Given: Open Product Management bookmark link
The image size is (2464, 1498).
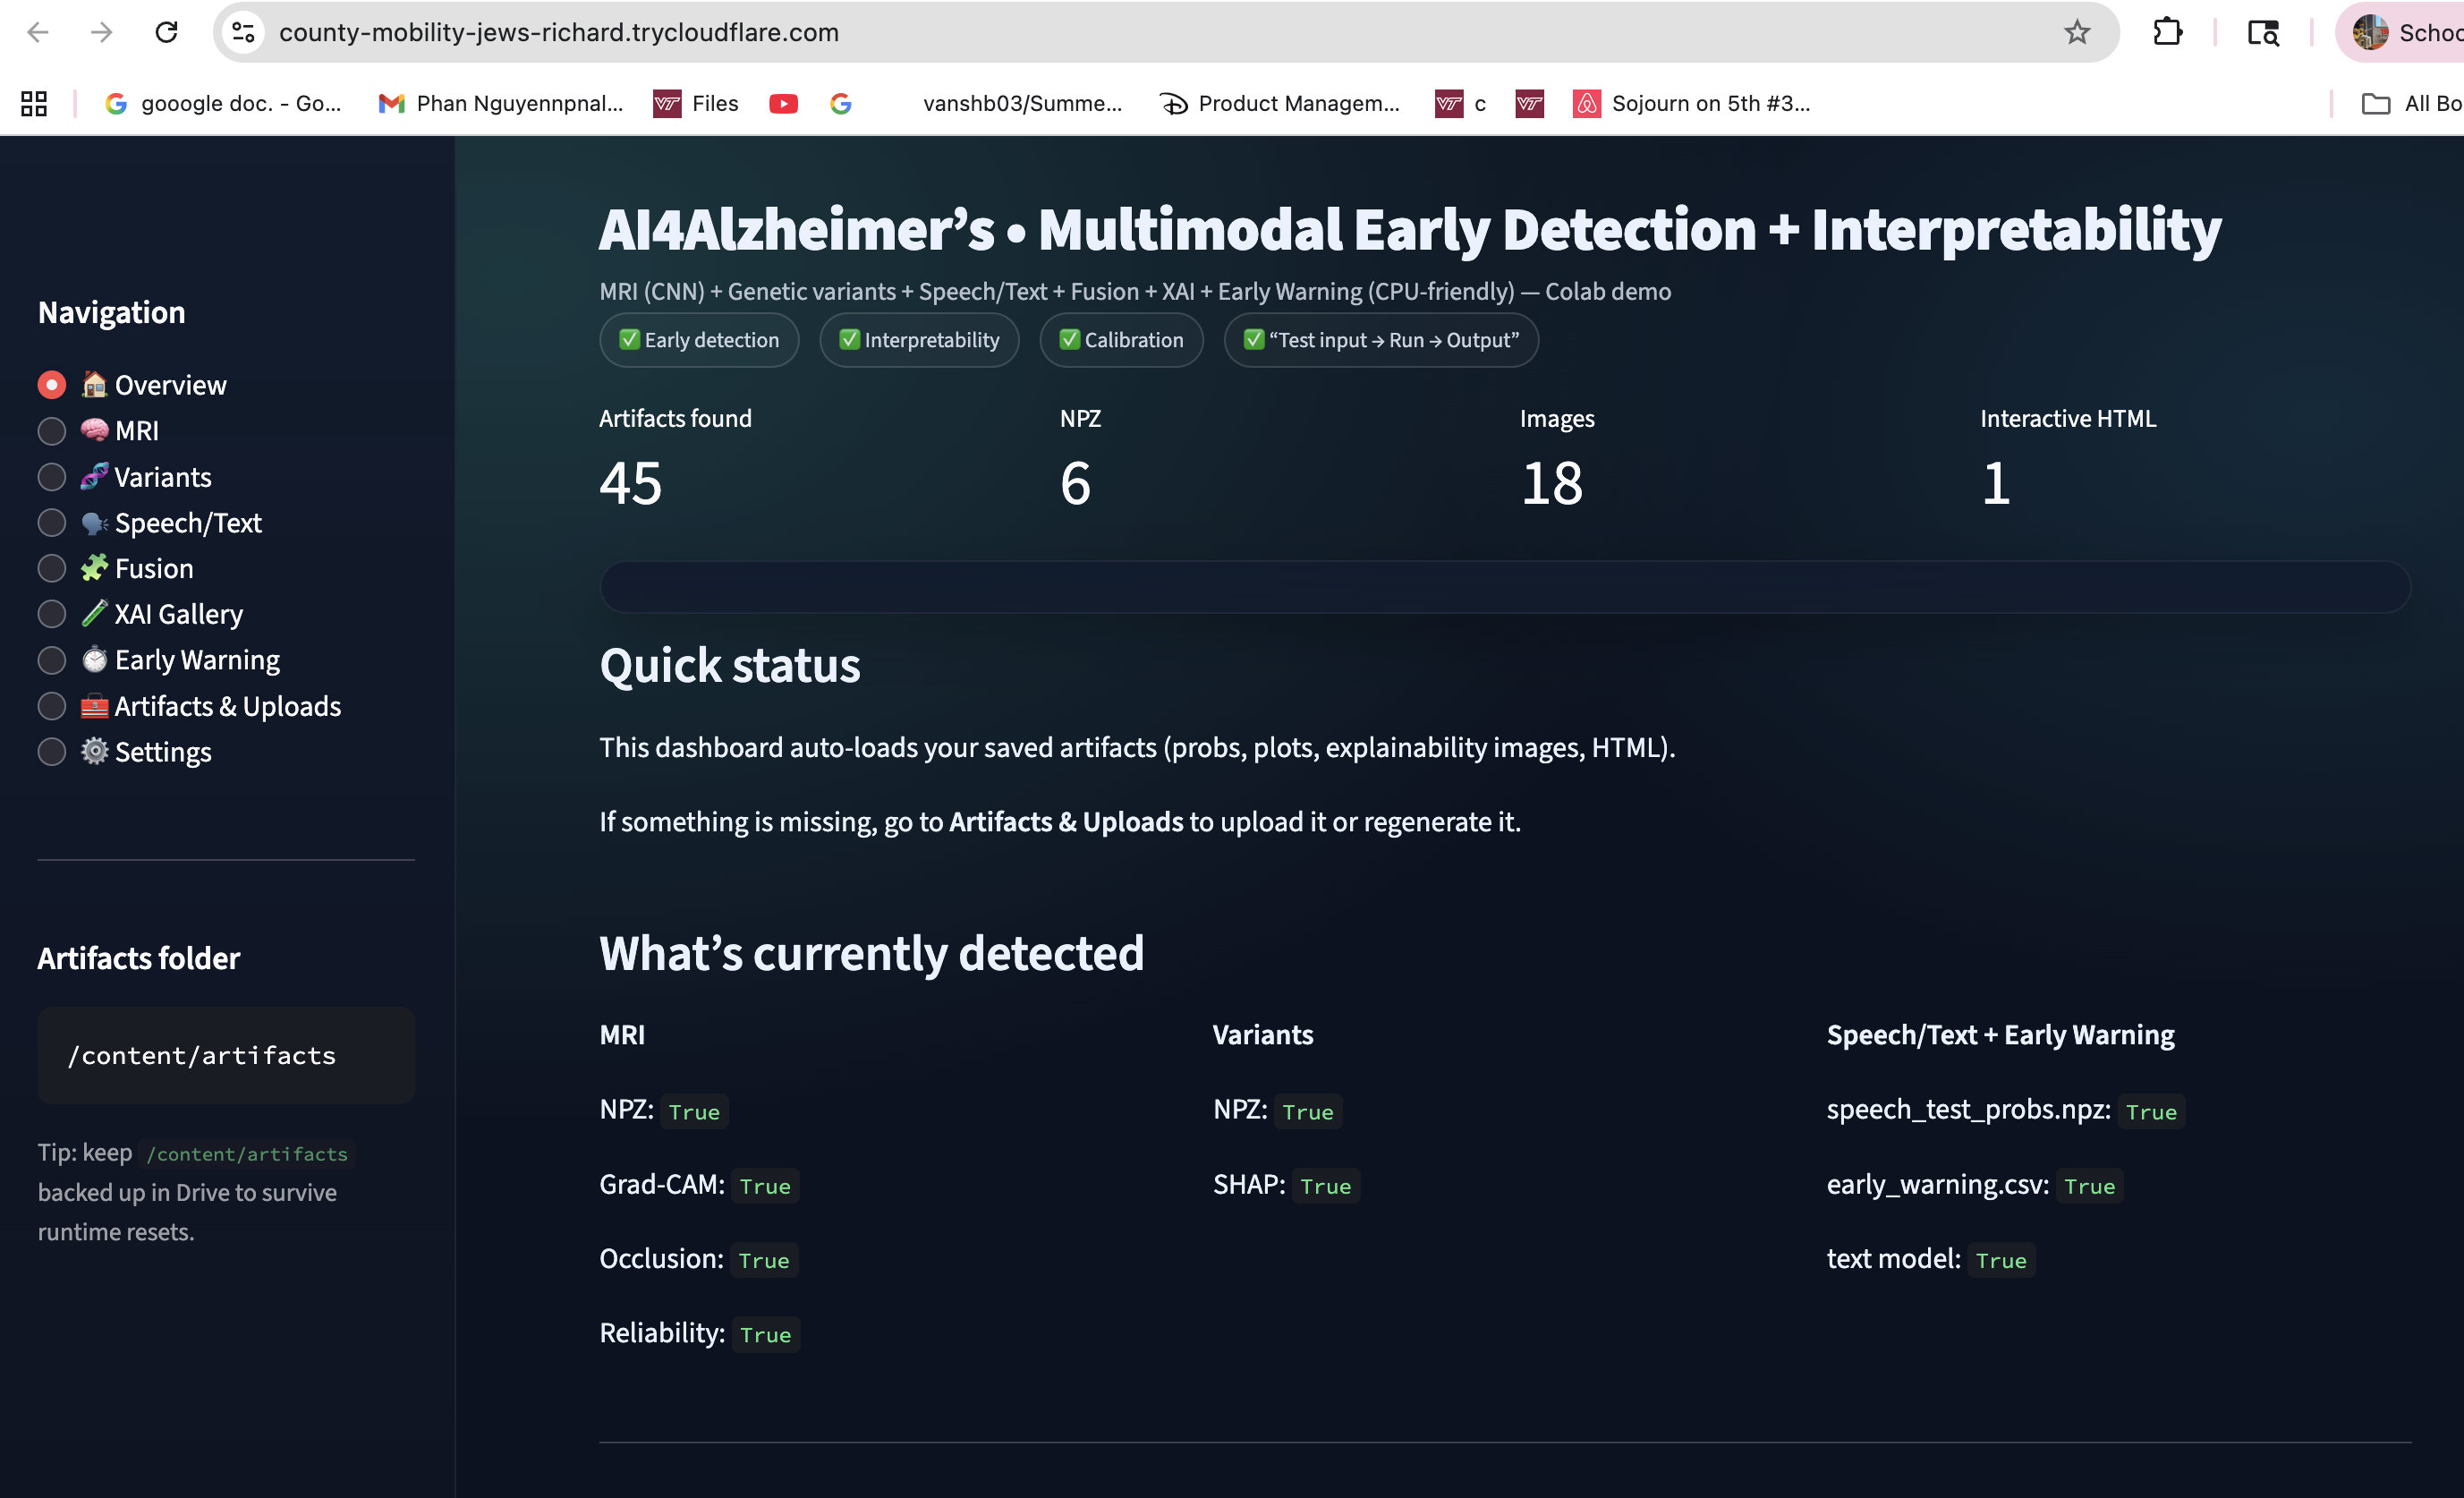Looking at the screenshot, I should click(1280, 103).
